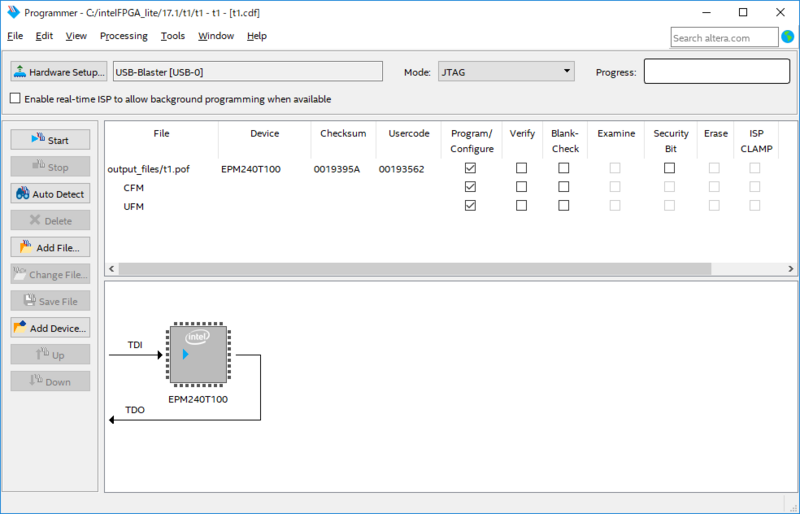The height and width of the screenshot is (514, 800).
Task: Click the Auto Detect button
Action: [50, 194]
